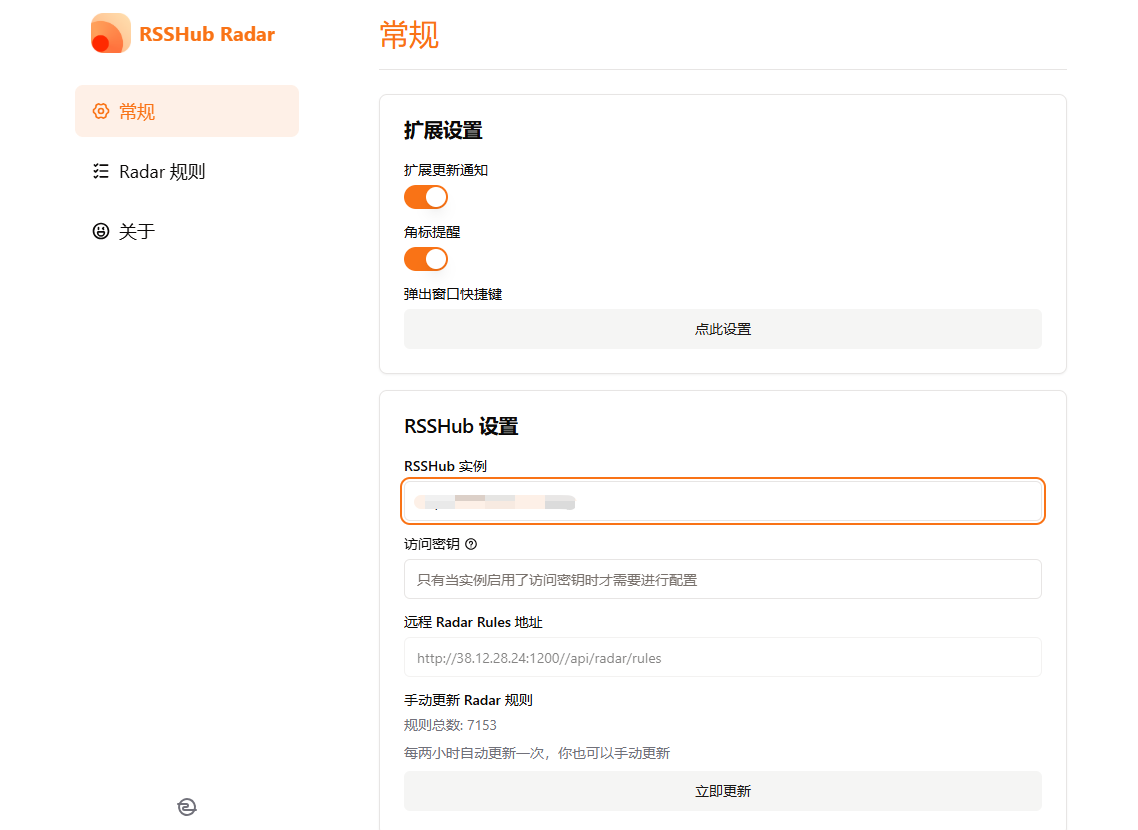Click into the 访问密钥 text field
Screen dimensions: 1138x830
pos(722,579)
